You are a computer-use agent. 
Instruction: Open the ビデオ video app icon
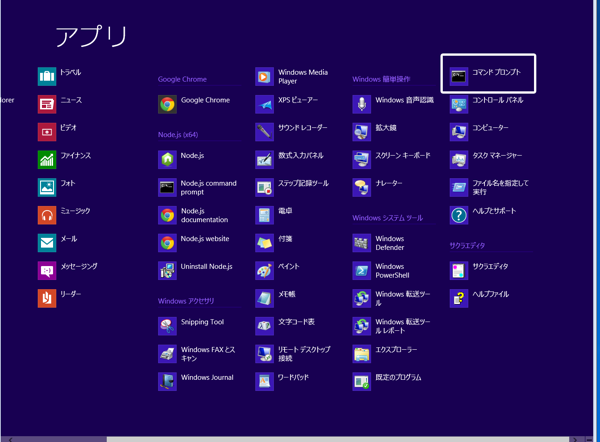(47, 132)
